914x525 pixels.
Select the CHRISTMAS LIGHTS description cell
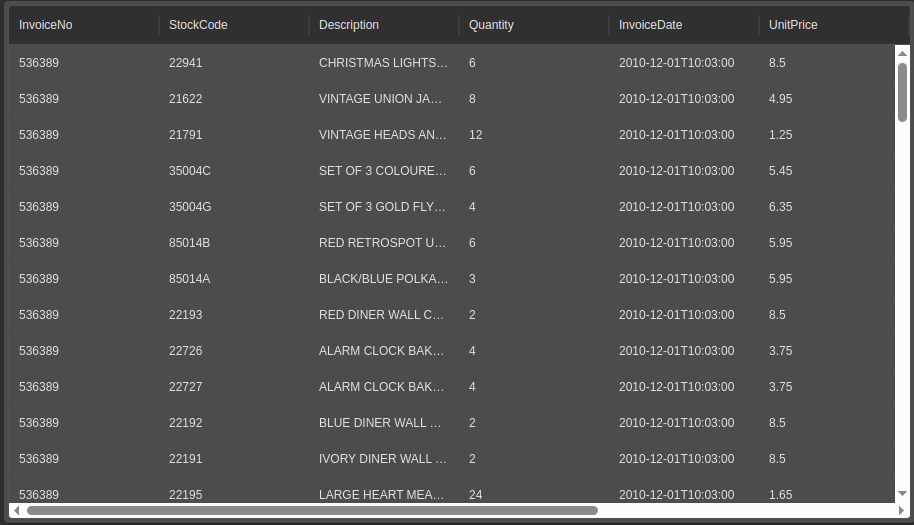[x=384, y=63]
